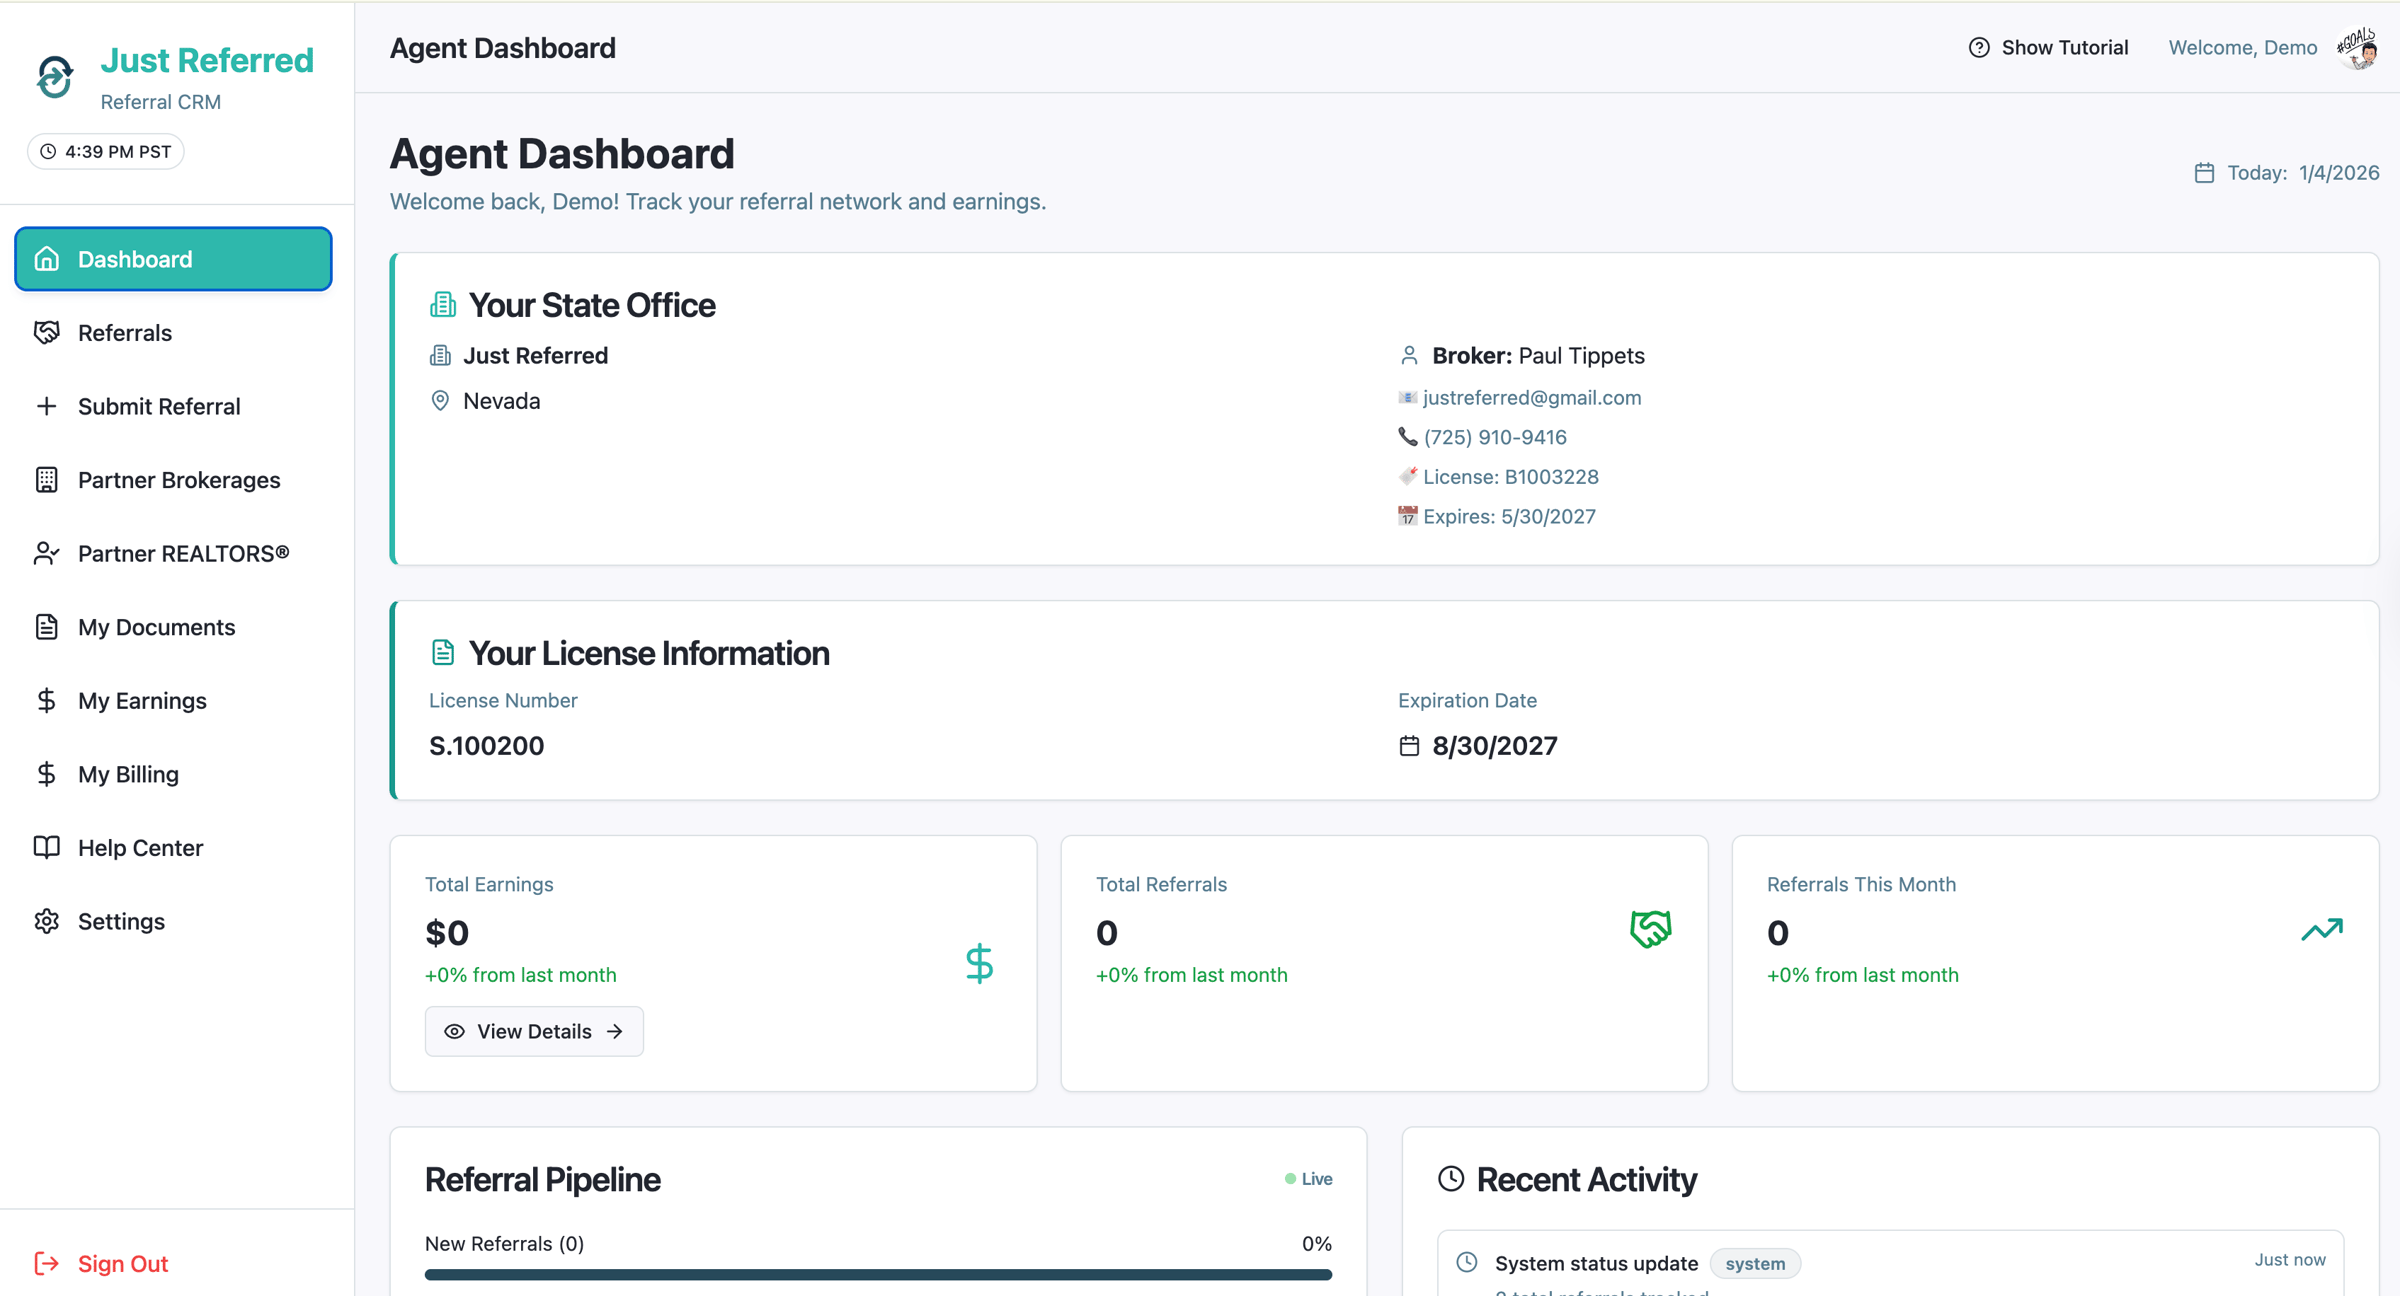This screenshot has height=1296, width=2400.
Task: Open My Billing from the sidebar menu
Action: pos(128,773)
